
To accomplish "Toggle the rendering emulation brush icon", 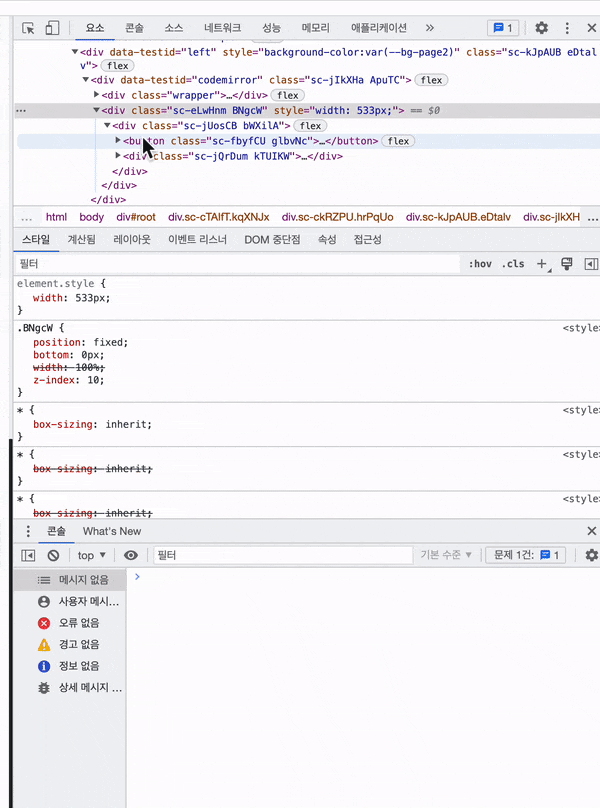I will [x=566, y=264].
